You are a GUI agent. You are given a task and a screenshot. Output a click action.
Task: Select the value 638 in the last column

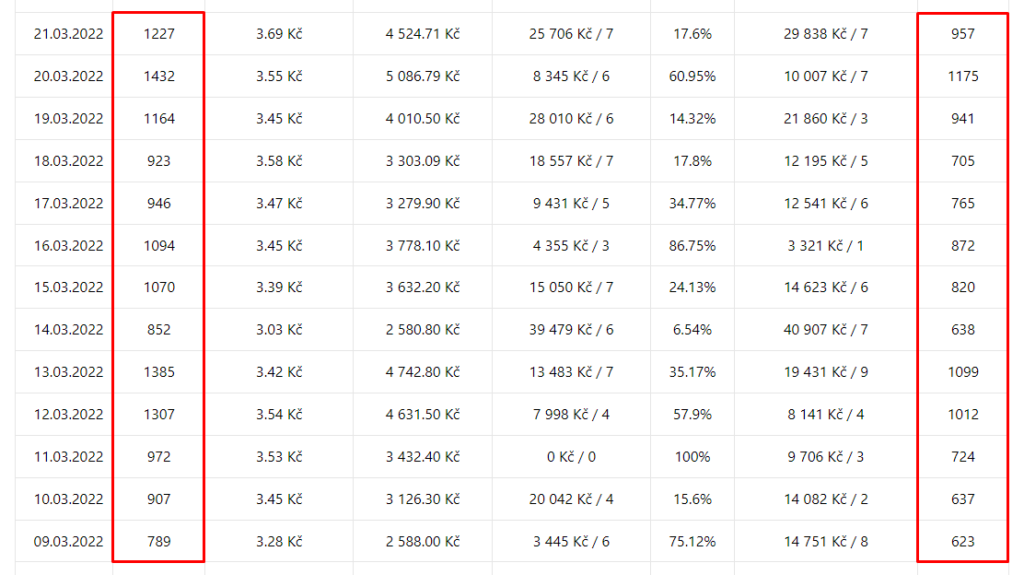click(963, 330)
